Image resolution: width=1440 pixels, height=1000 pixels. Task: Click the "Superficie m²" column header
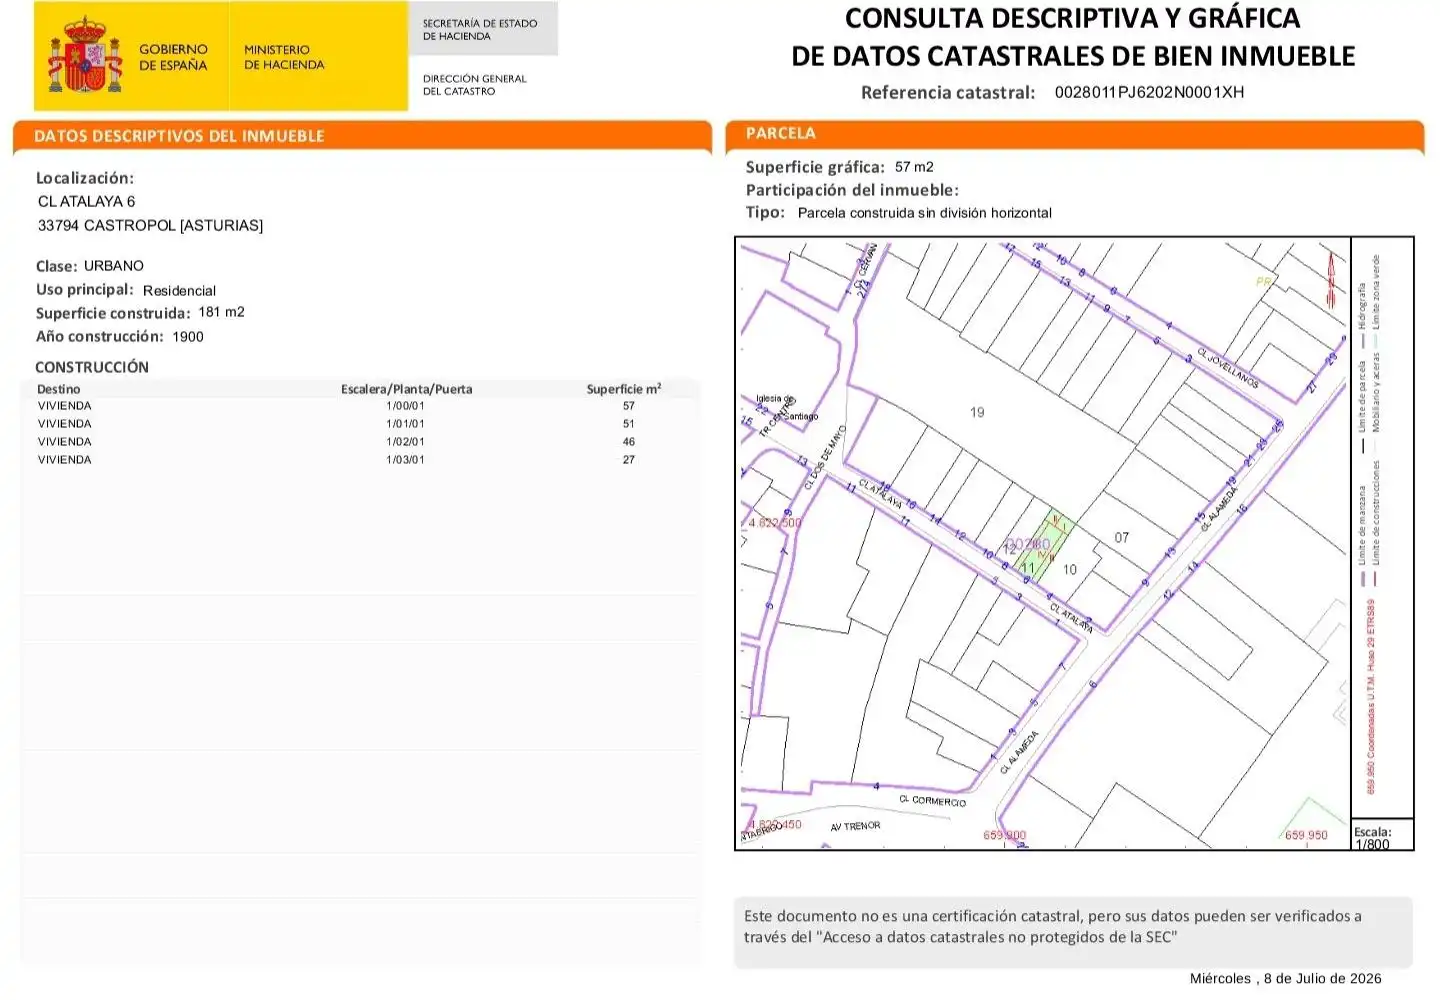[x=624, y=389]
